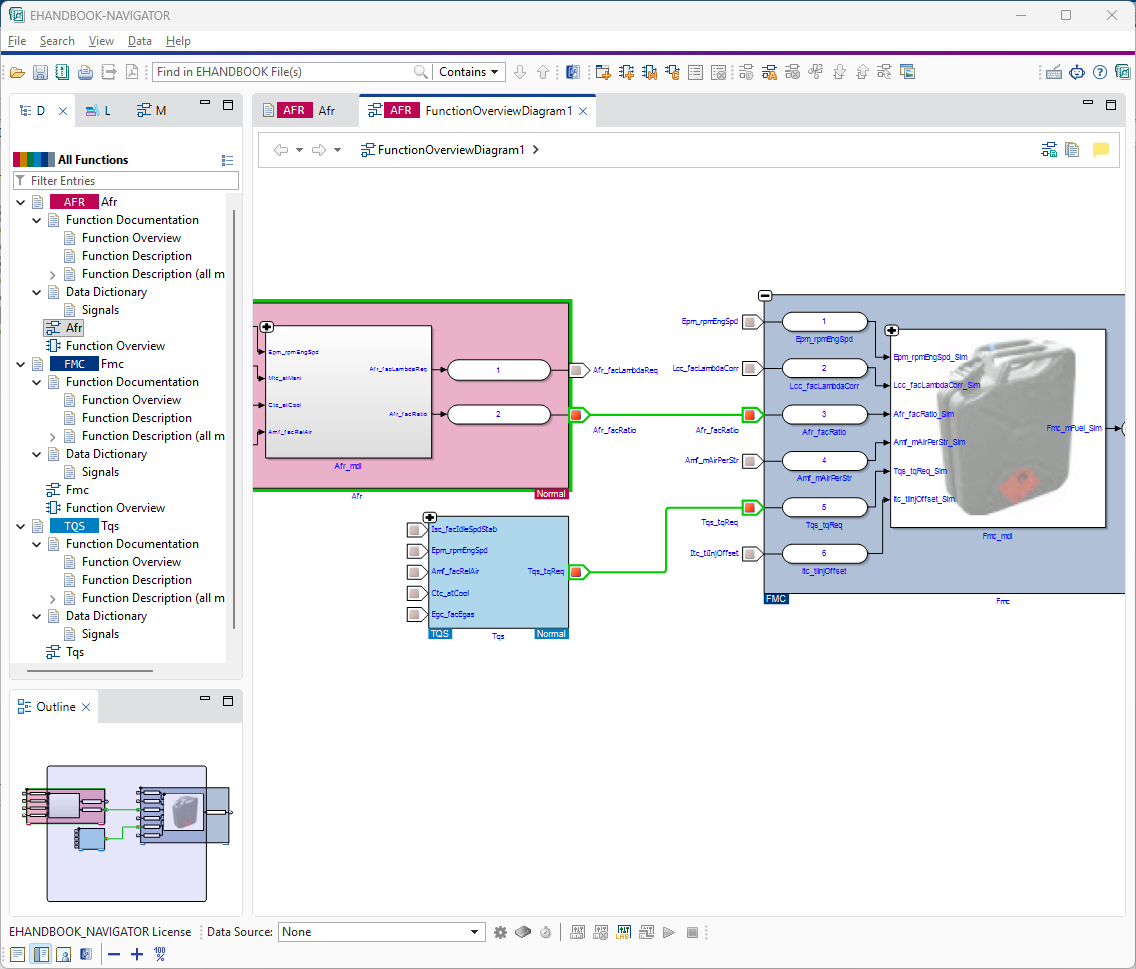Toggle the book layout button in bottom bar

click(86, 955)
